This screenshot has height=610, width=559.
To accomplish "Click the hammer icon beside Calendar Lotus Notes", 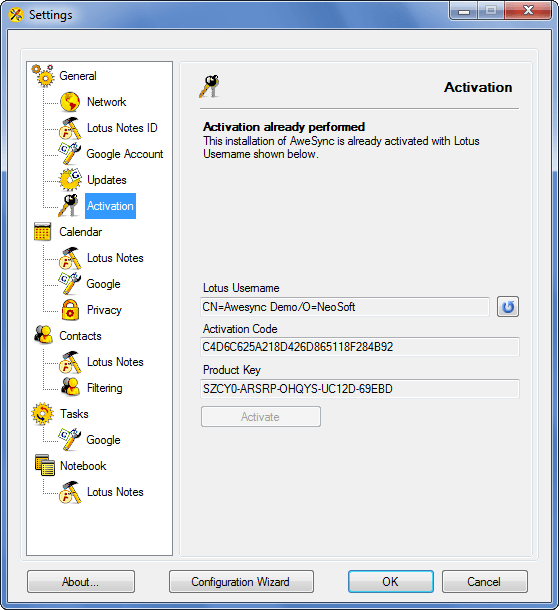I will point(70,258).
